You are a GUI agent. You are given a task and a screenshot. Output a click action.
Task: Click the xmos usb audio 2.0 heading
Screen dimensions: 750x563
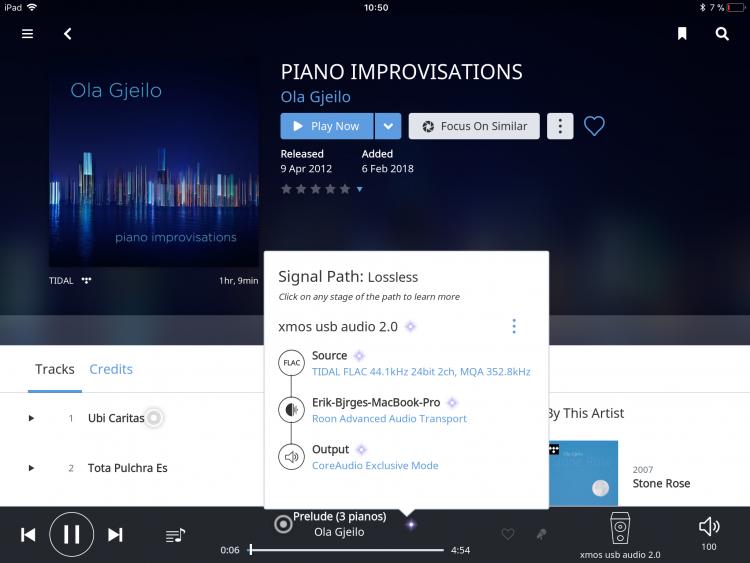coord(338,327)
